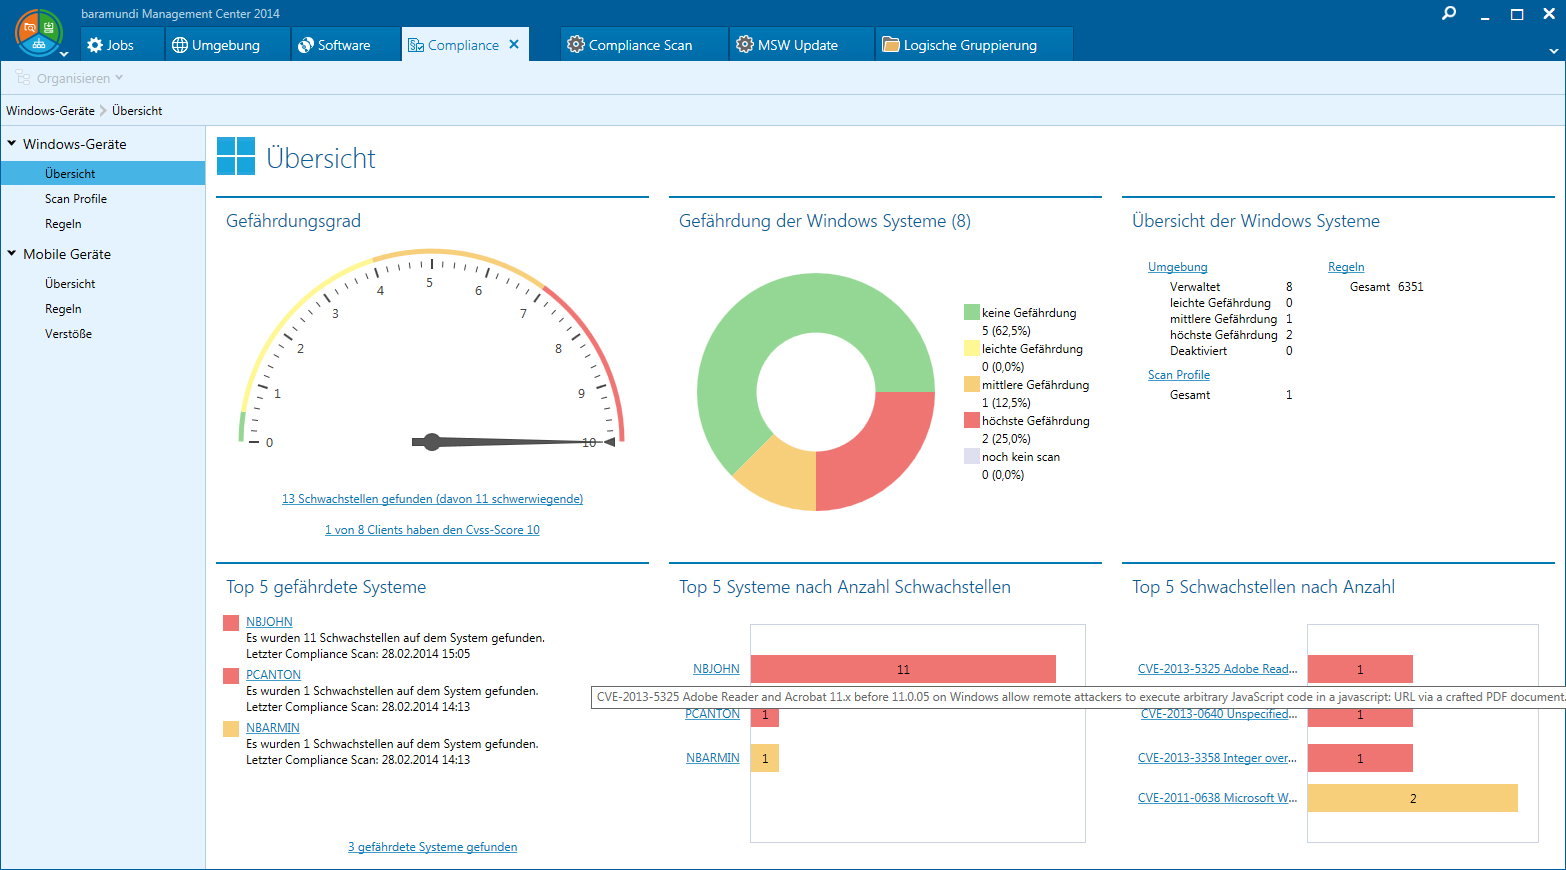The width and height of the screenshot is (1566, 870).
Task: Collapse the Mobile Geräte tree node
Action: click(12, 253)
